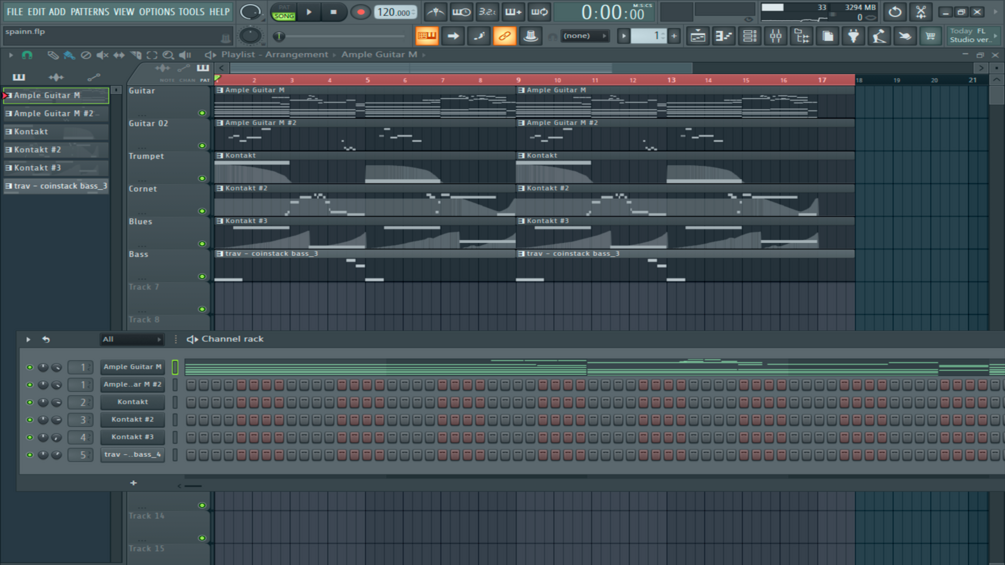Click the Channel rack title speaker arrow
The height and width of the screenshot is (565, 1005).
coord(192,340)
